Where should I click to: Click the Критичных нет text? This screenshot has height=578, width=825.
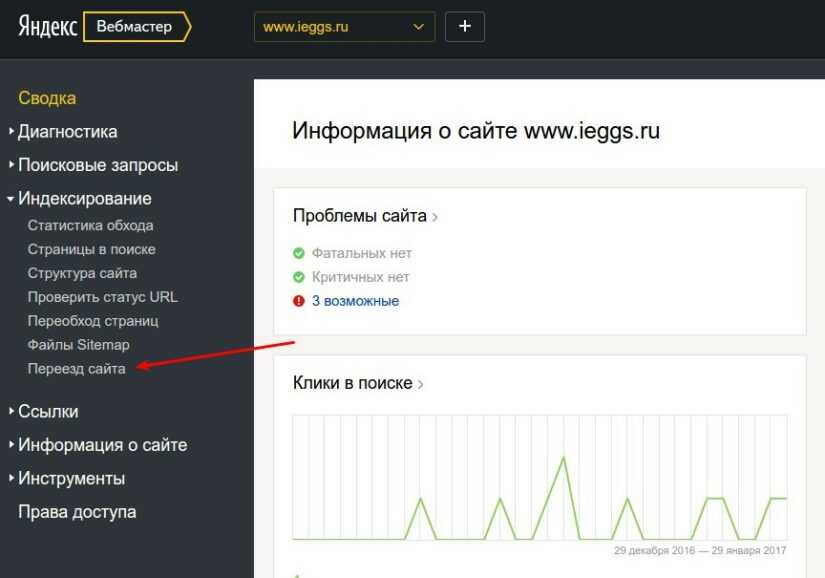point(360,277)
